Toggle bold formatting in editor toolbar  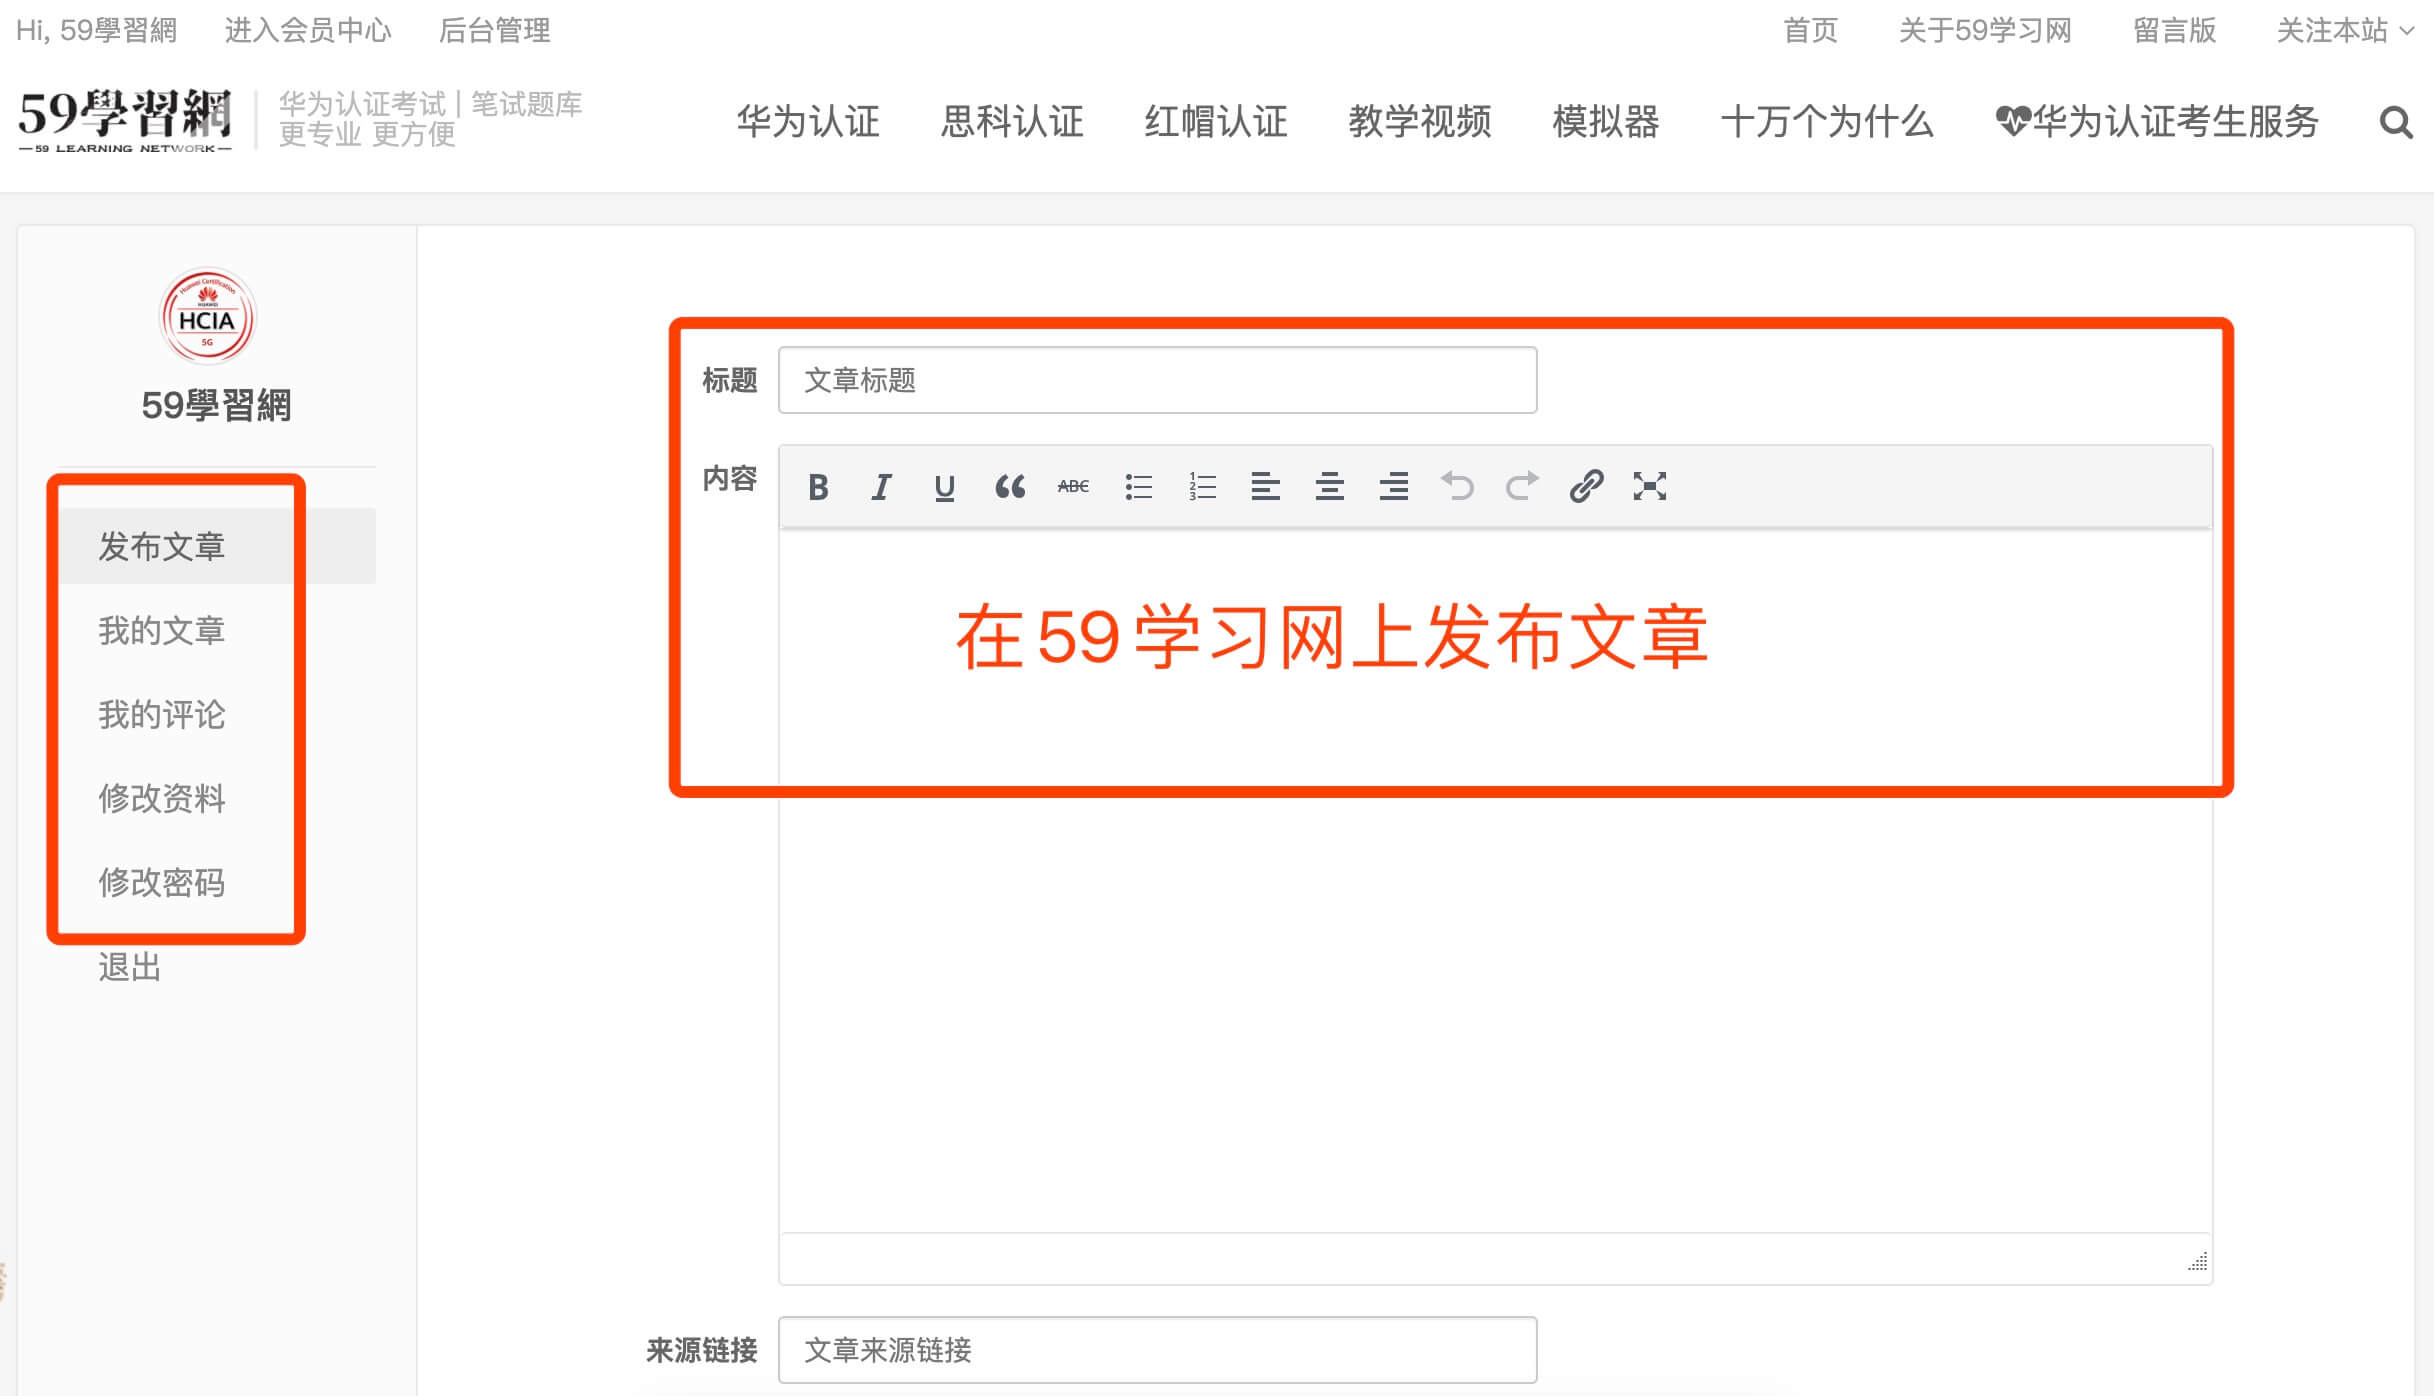(x=818, y=487)
